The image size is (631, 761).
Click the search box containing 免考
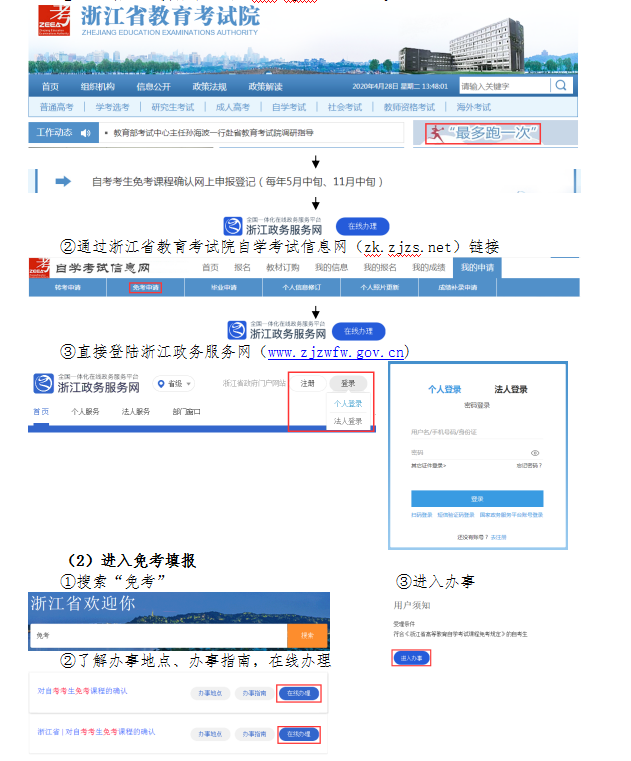(x=159, y=635)
